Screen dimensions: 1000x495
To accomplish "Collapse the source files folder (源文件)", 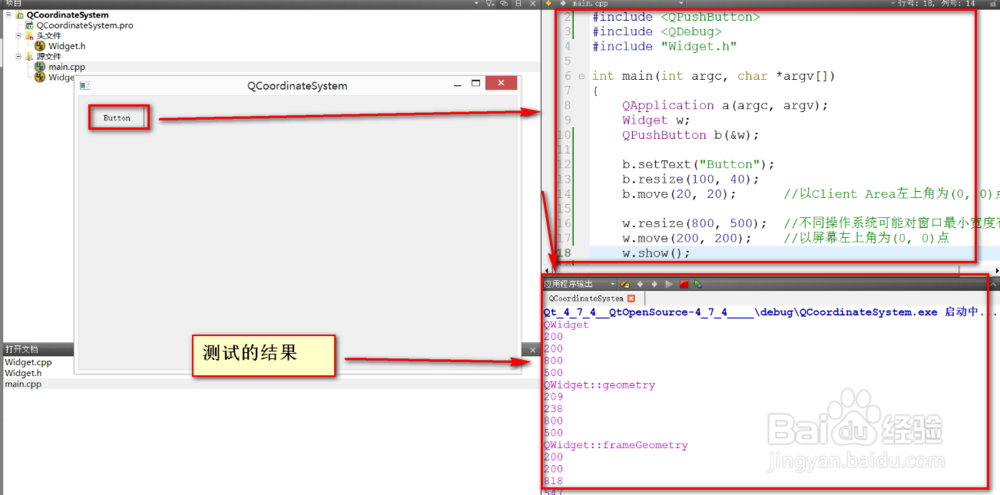I will [19, 56].
